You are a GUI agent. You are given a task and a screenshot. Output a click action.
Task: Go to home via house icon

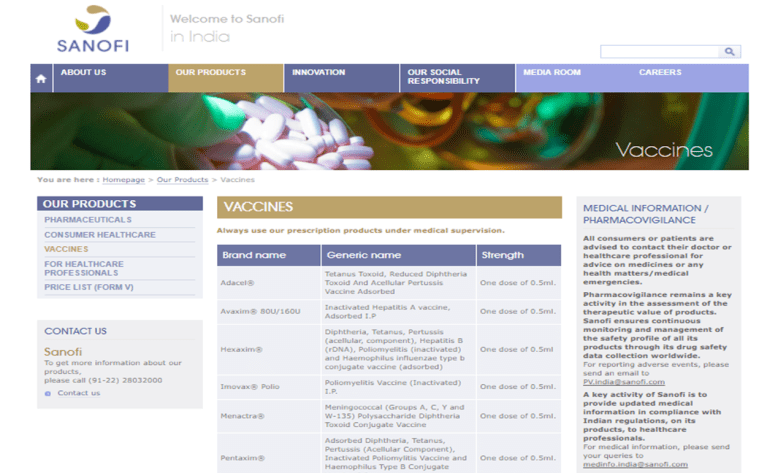coord(41,78)
